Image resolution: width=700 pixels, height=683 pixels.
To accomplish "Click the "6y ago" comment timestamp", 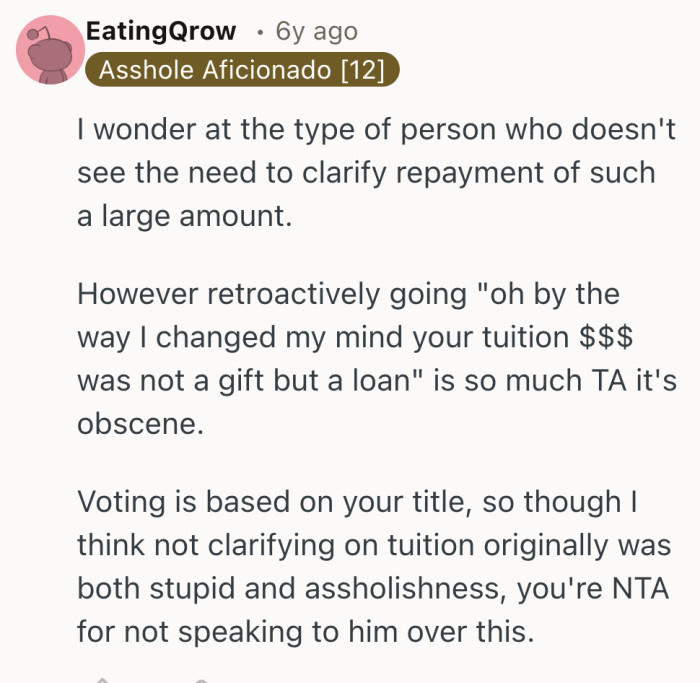I will tap(316, 31).
